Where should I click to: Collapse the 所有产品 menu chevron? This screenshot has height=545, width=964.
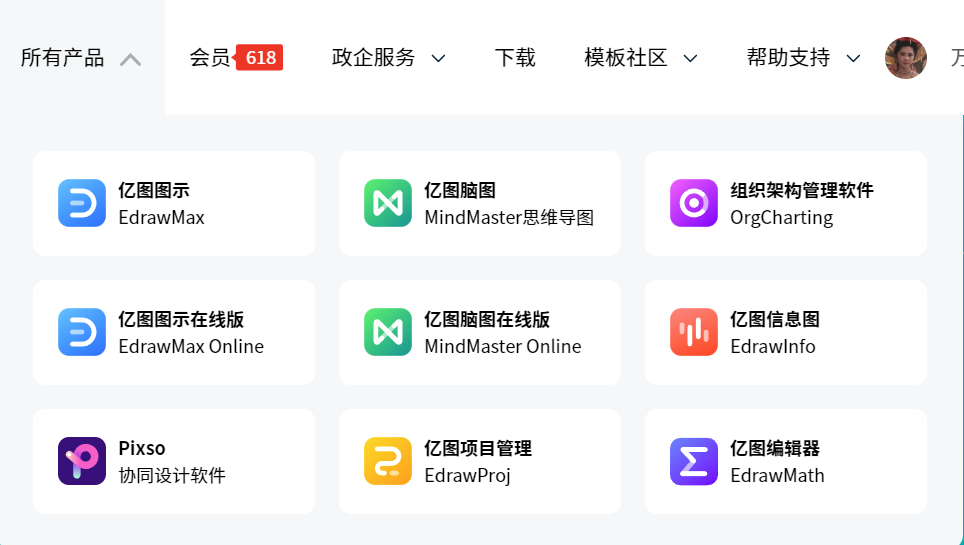click(130, 60)
